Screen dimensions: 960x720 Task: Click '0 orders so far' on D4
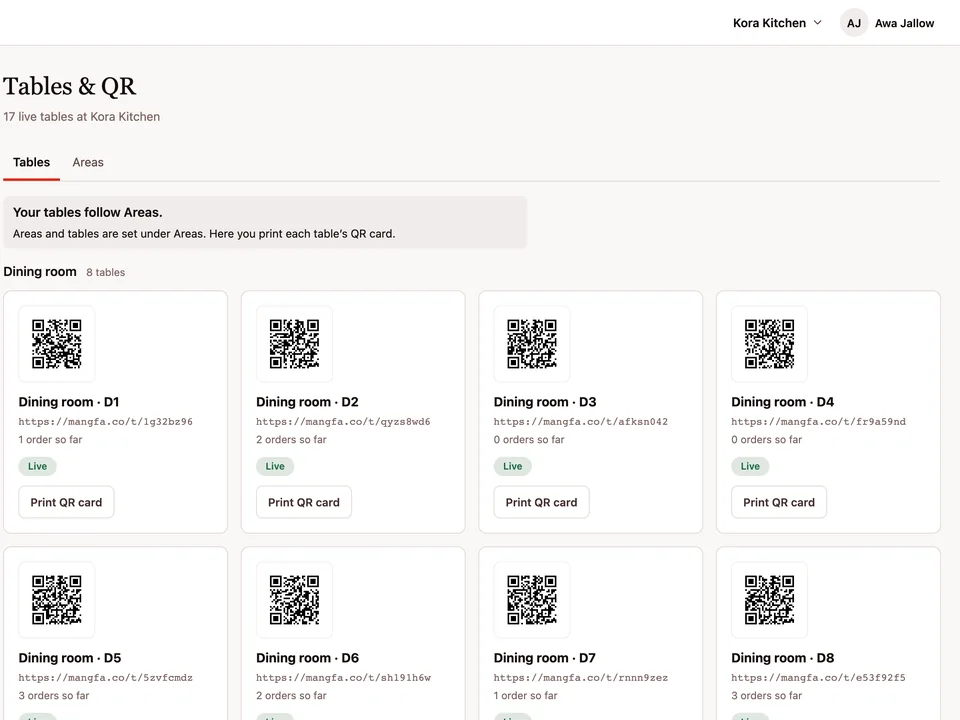click(x=767, y=440)
